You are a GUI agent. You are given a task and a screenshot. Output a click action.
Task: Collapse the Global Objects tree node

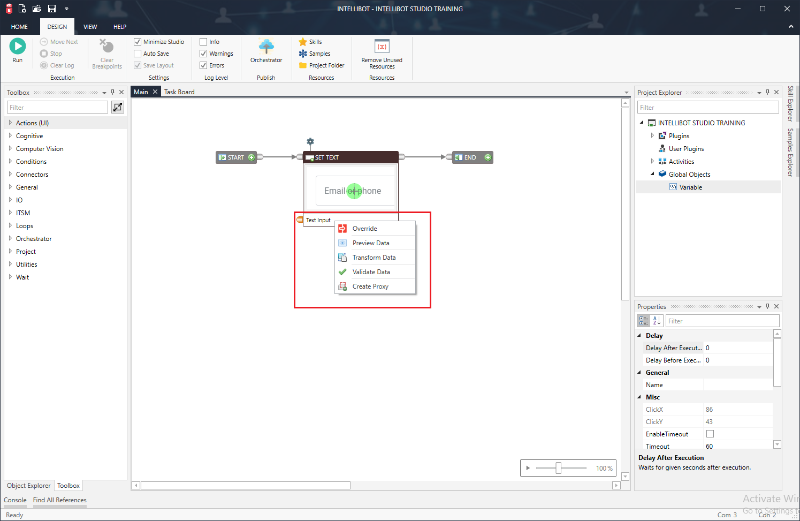tap(652, 174)
